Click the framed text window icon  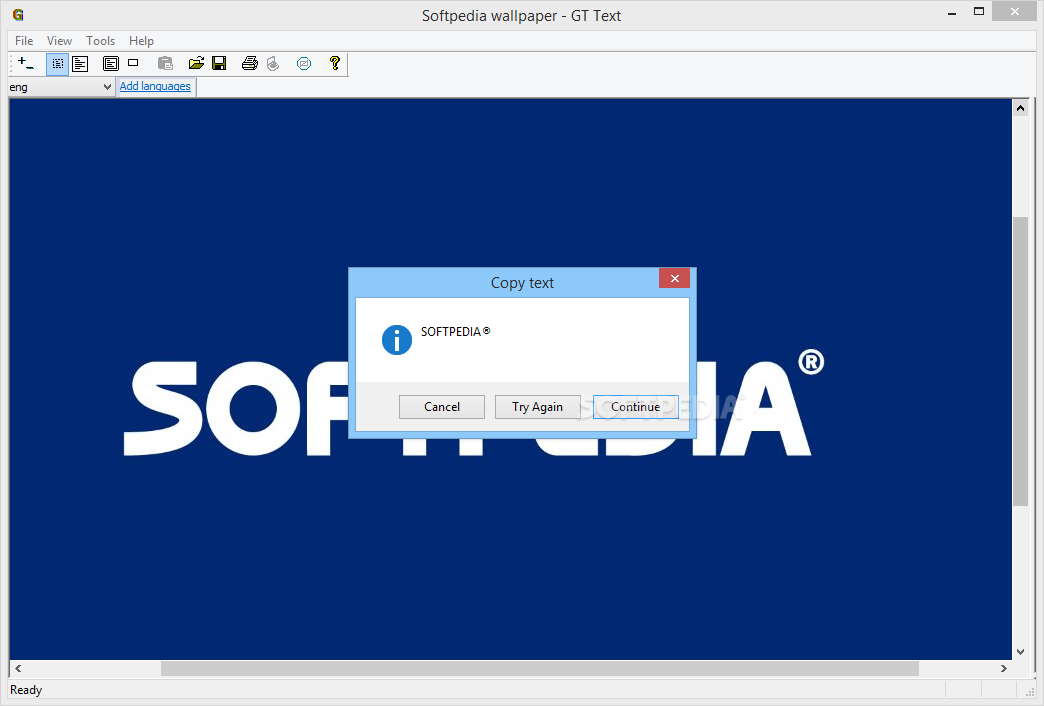(111, 64)
